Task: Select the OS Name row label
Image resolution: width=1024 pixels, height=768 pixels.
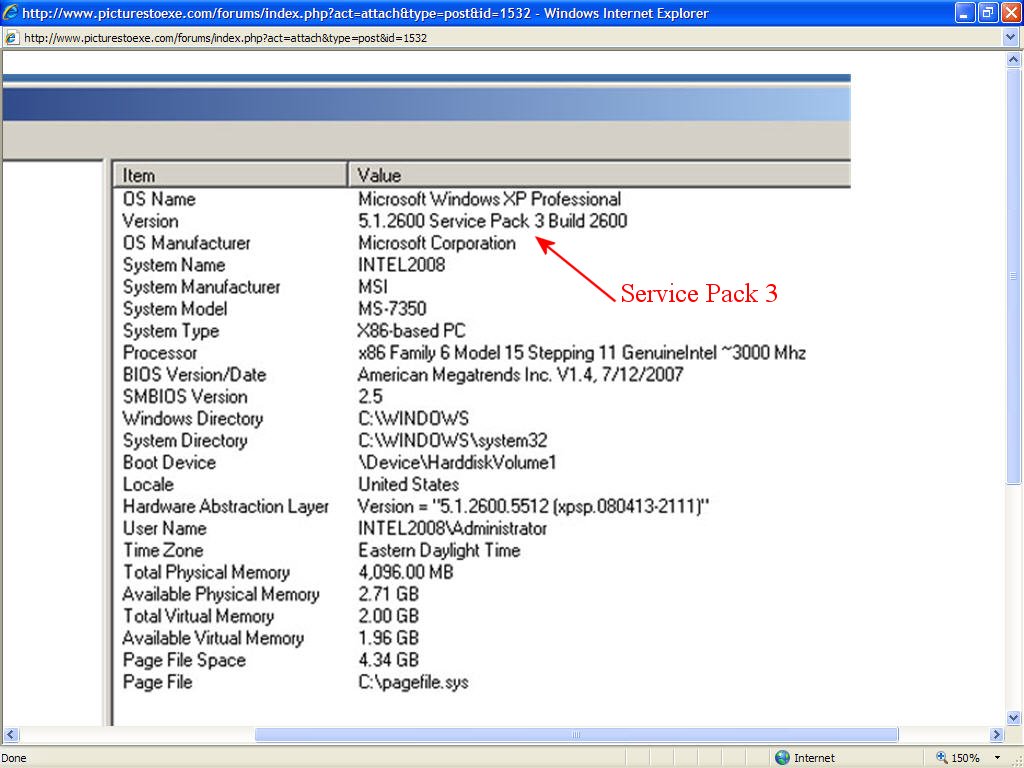Action: [x=159, y=199]
